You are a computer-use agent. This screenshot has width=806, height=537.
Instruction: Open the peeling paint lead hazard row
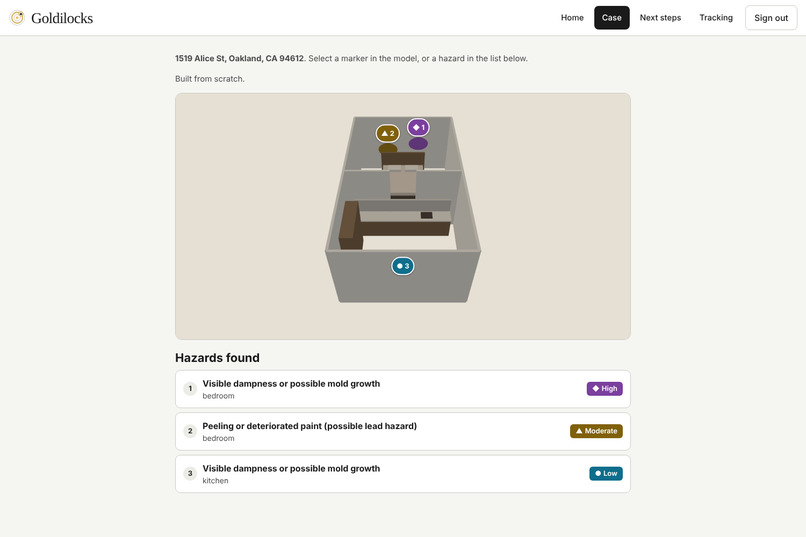403,432
